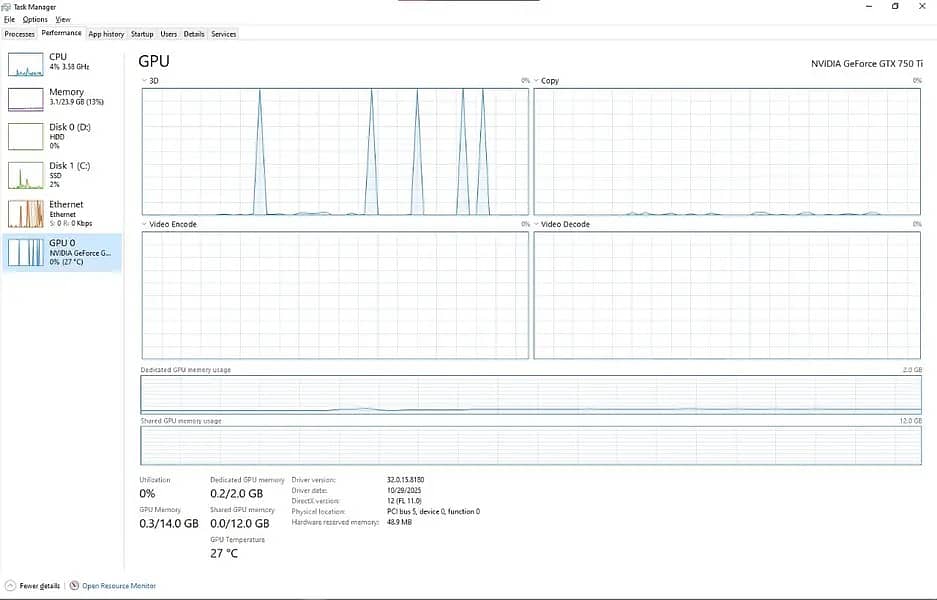Open the Video Encode engine dropdown

(x=144, y=224)
